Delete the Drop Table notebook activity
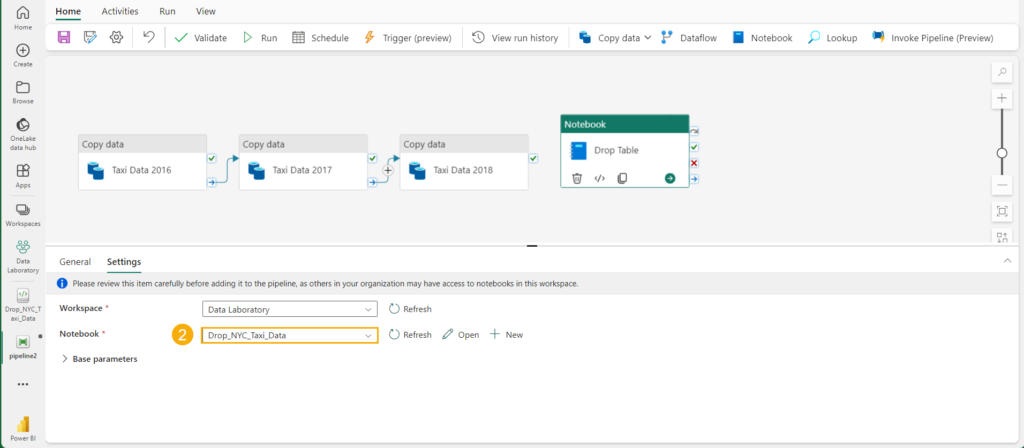 tap(577, 178)
